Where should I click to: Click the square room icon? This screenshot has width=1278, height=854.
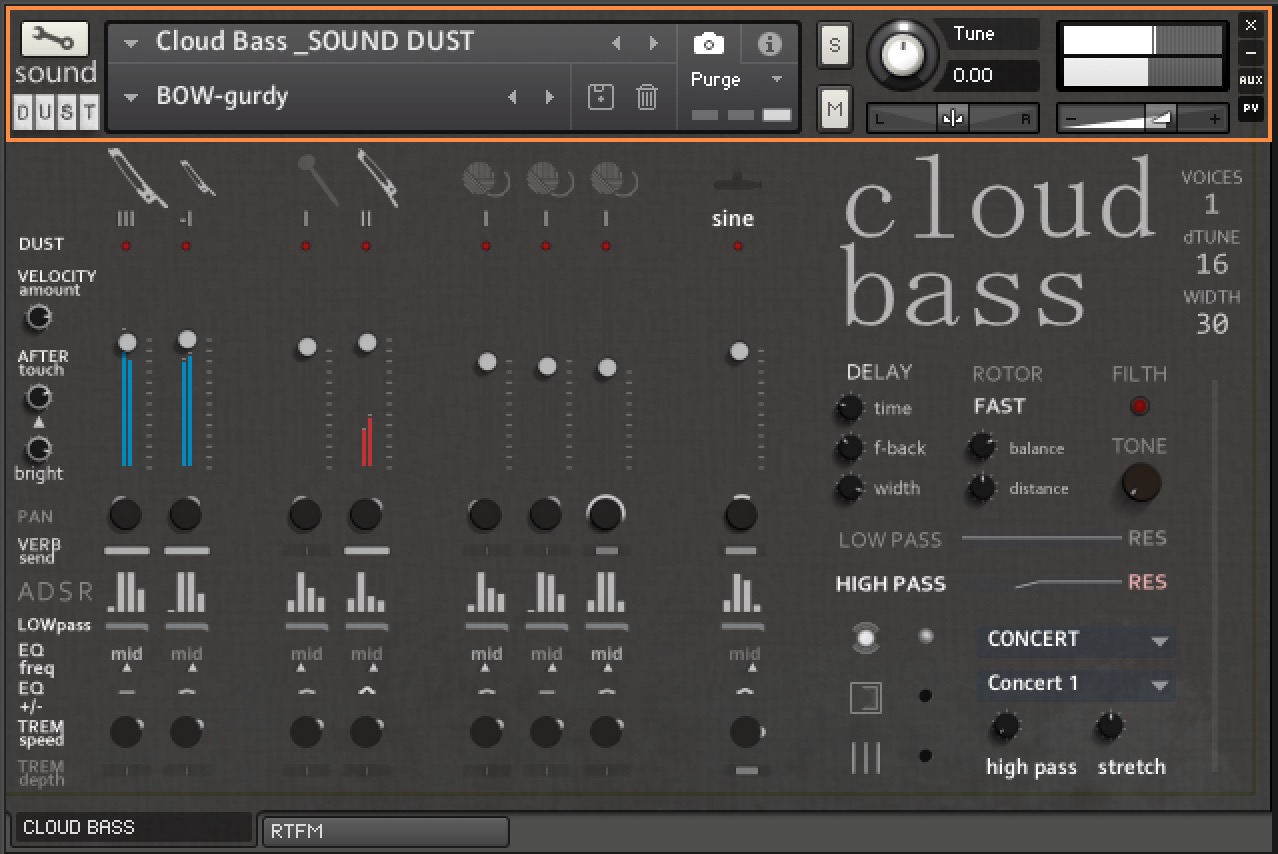click(x=866, y=698)
